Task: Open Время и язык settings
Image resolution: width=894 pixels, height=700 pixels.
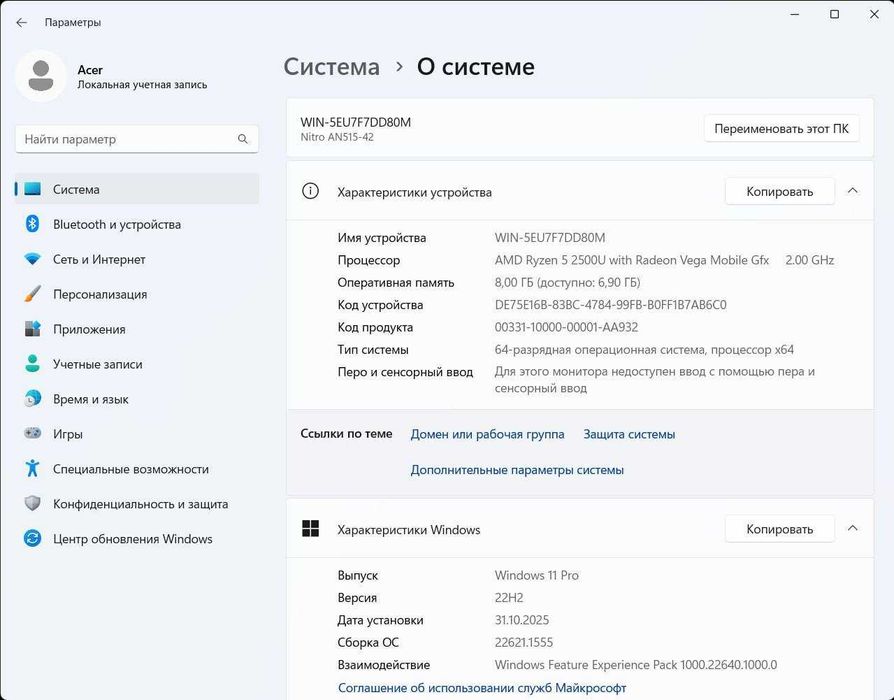Action: point(90,400)
